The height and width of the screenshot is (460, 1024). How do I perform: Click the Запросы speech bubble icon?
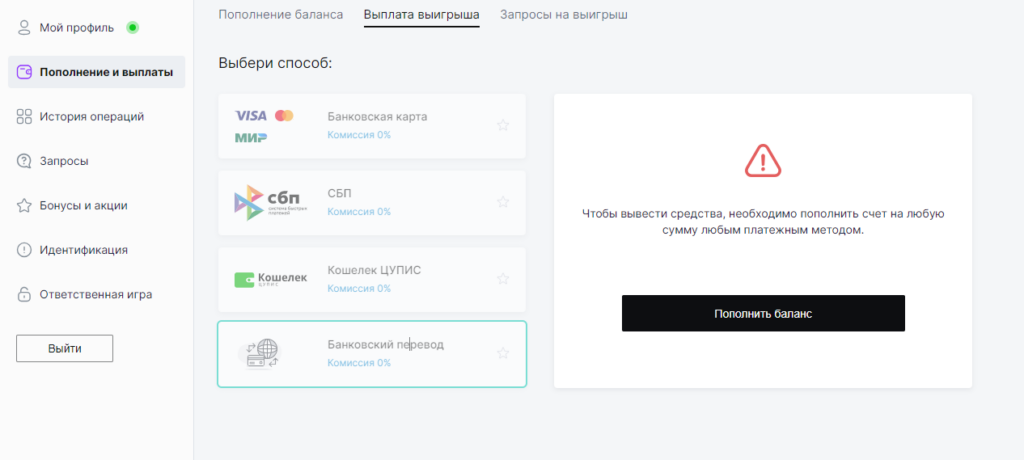point(24,161)
